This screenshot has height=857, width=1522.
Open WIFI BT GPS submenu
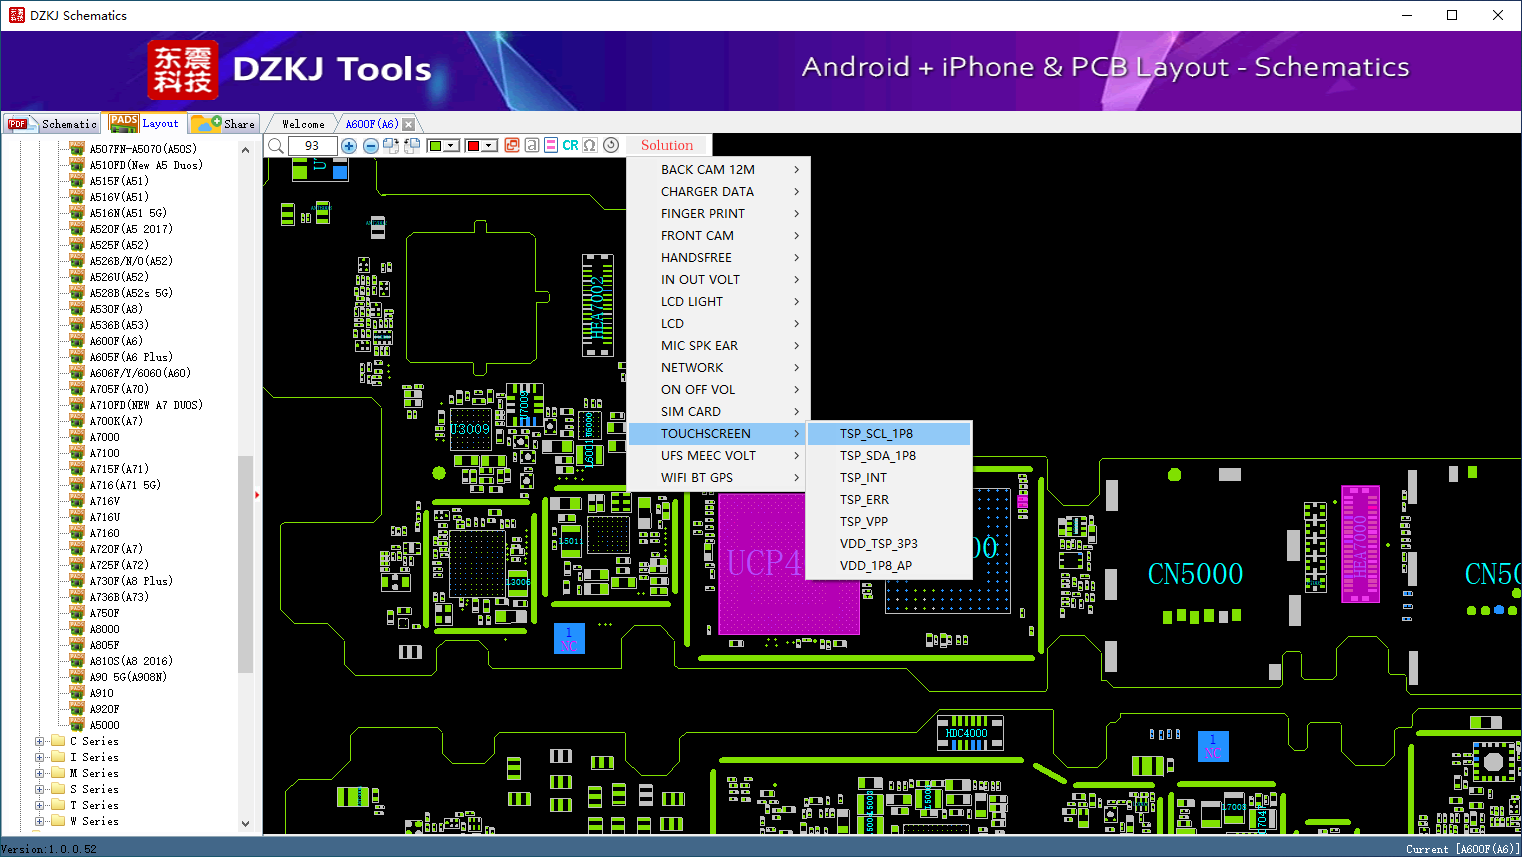point(718,478)
